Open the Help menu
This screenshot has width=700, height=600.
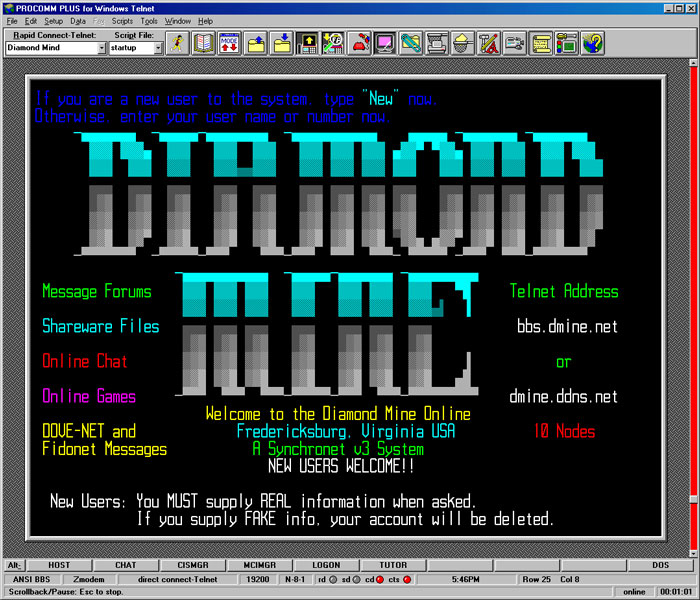pos(205,21)
